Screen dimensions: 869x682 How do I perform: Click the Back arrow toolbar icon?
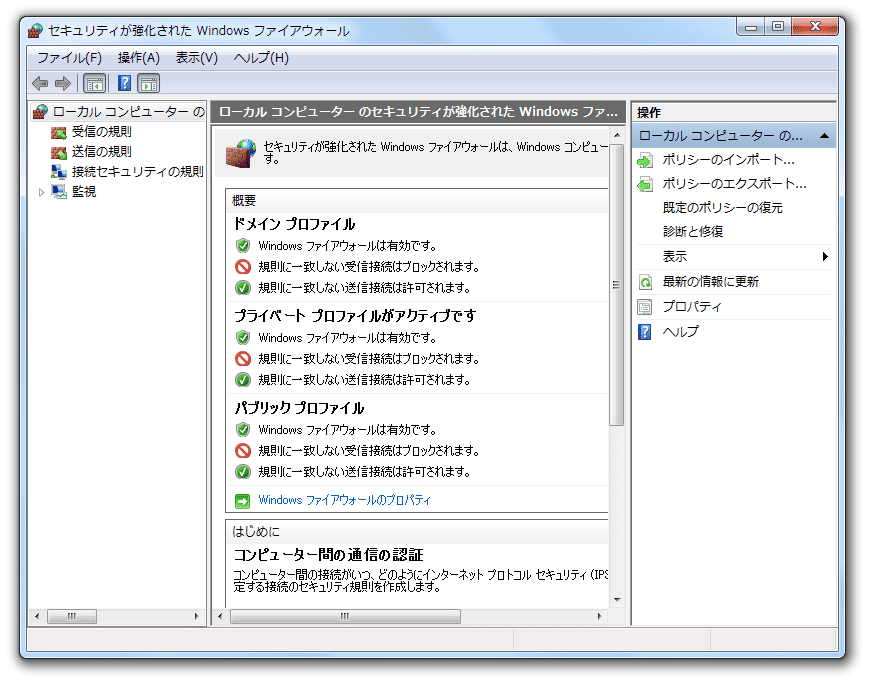tap(40, 84)
